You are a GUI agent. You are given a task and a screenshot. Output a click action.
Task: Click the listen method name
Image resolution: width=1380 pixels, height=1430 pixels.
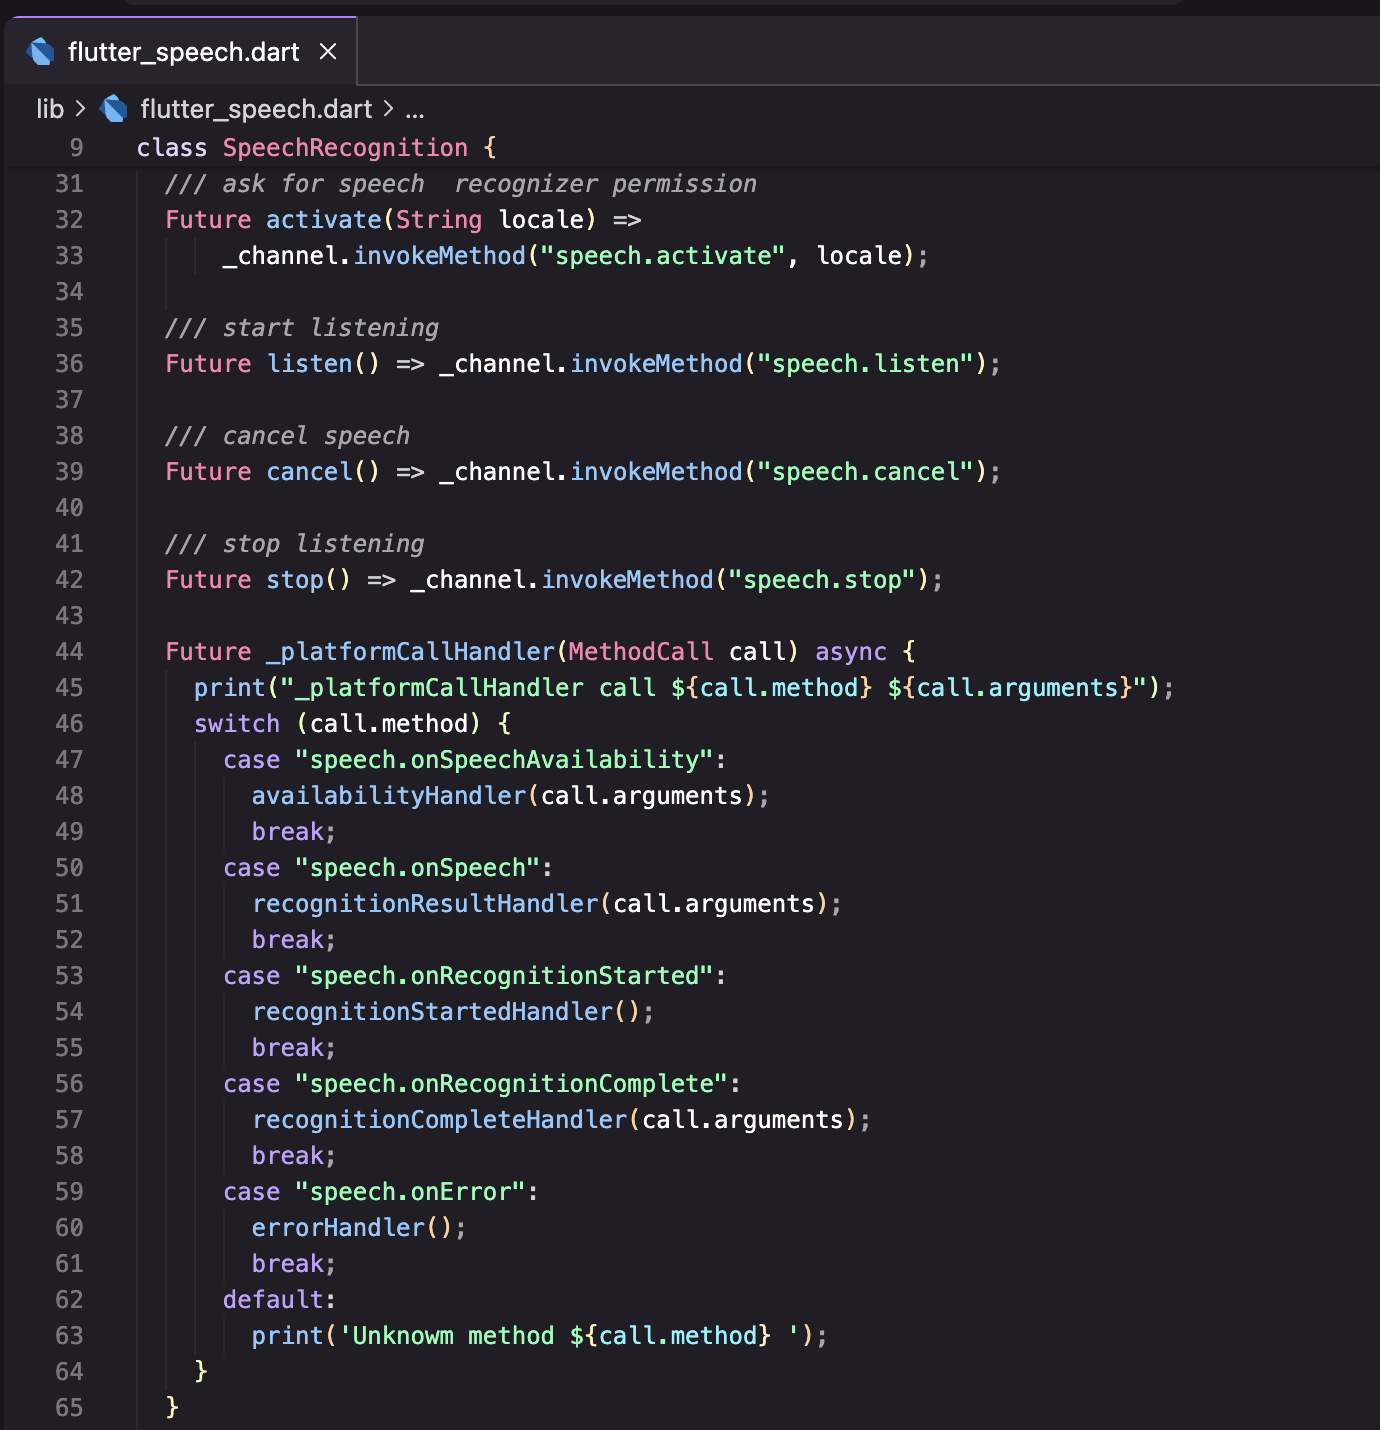pos(310,364)
